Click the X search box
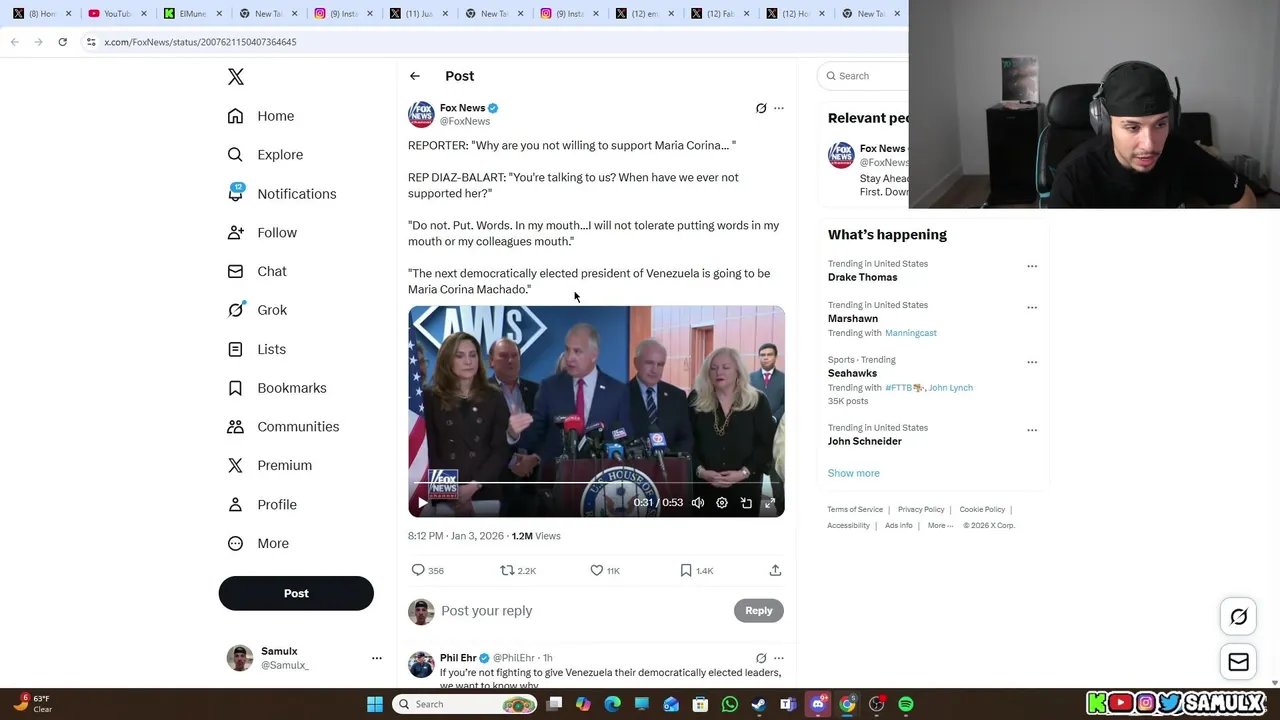 865,76
